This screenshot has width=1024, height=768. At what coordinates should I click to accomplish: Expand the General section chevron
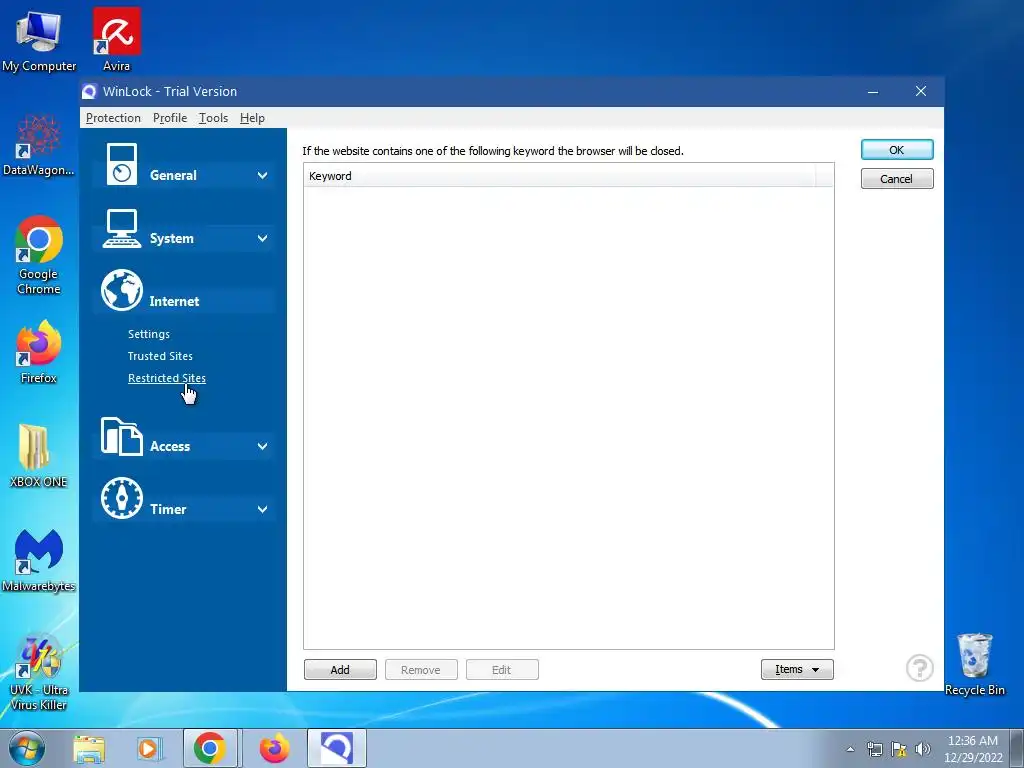pos(263,175)
